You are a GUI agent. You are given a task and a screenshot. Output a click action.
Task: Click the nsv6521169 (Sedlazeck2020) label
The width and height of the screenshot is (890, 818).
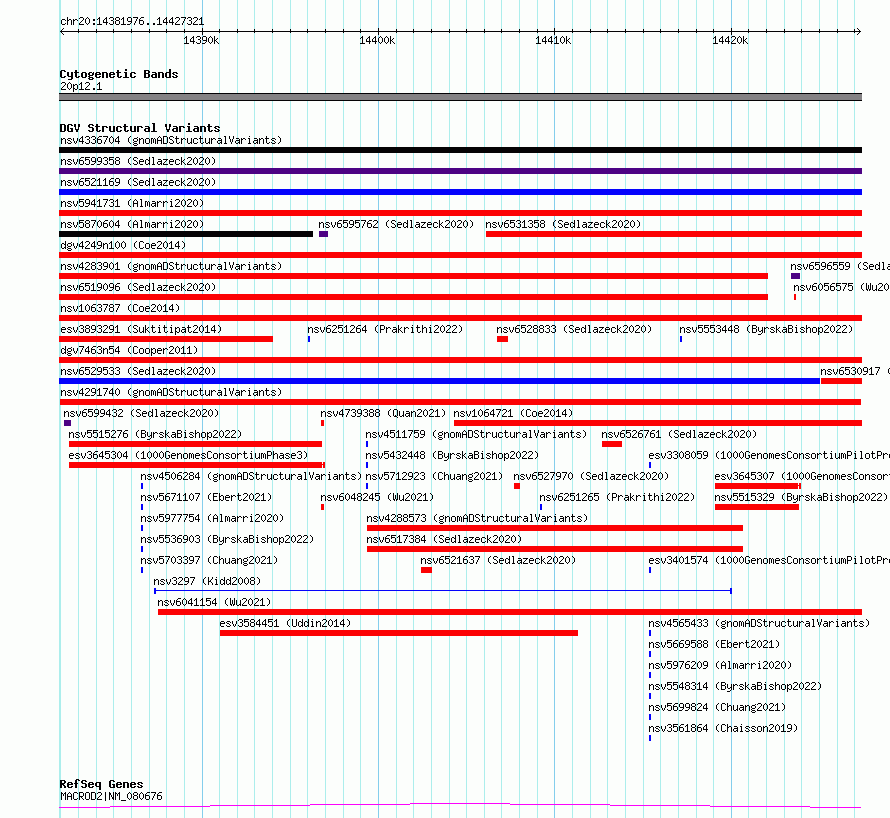pos(138,182)
